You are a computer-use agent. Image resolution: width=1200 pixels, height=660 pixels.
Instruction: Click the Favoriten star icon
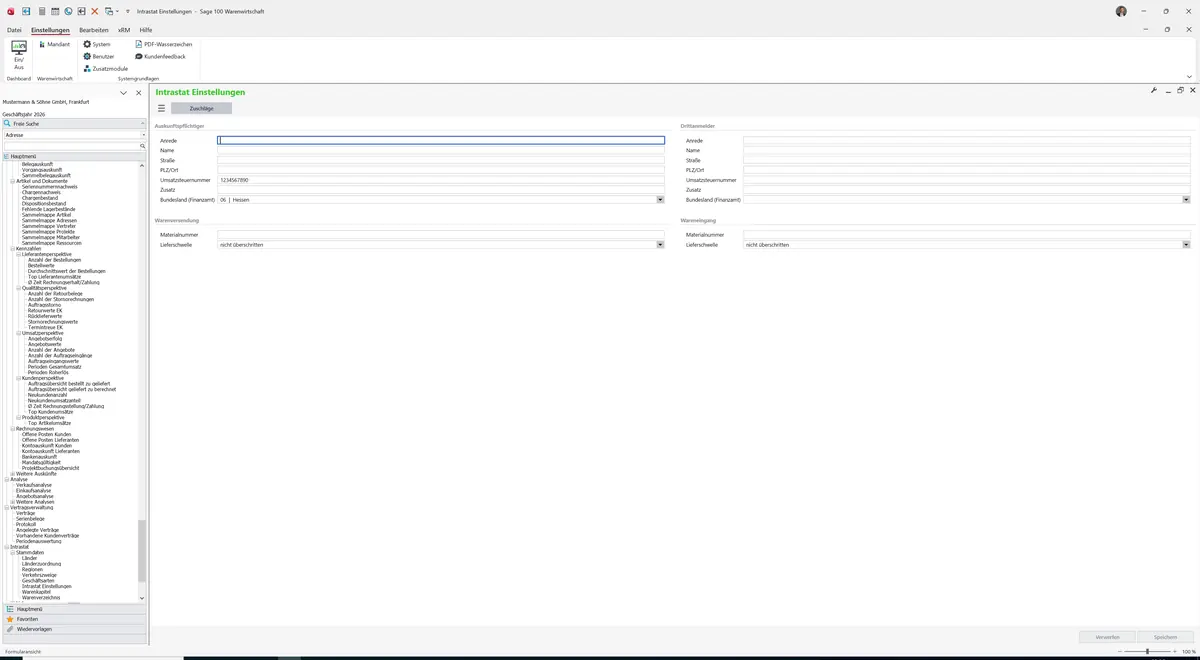click(x=10, y=619)
